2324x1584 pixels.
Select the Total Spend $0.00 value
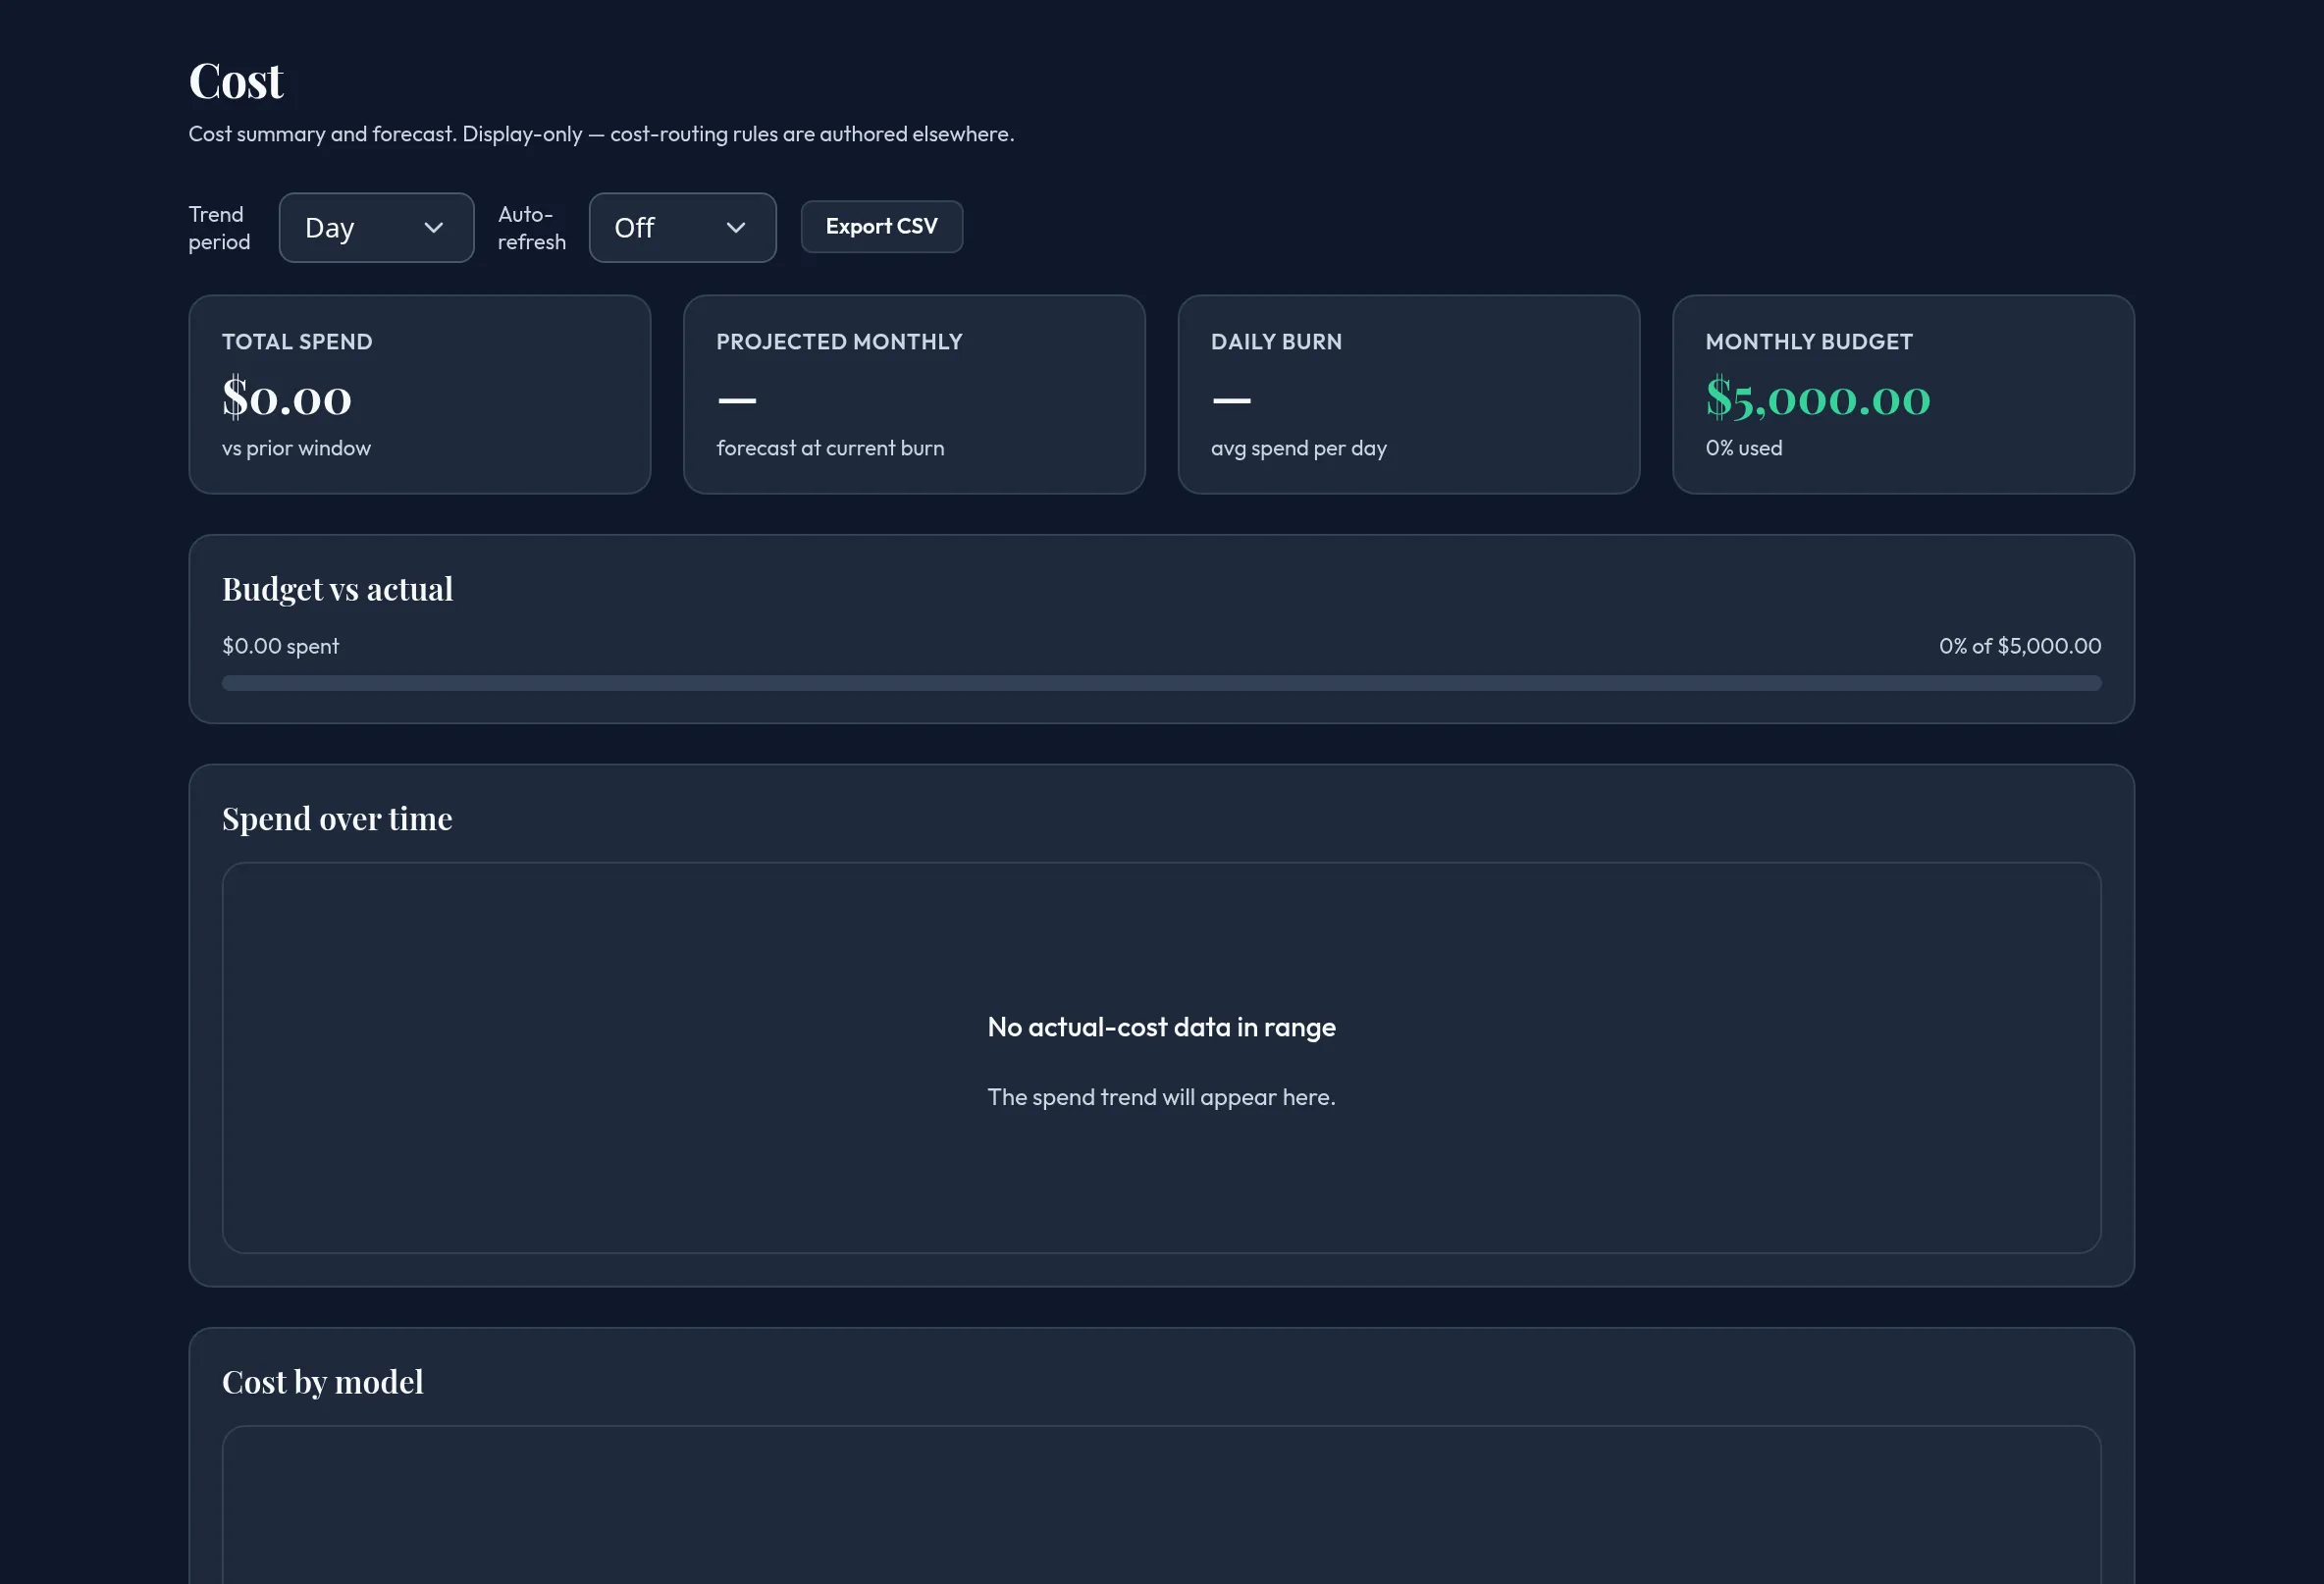(x=287, y=398)
